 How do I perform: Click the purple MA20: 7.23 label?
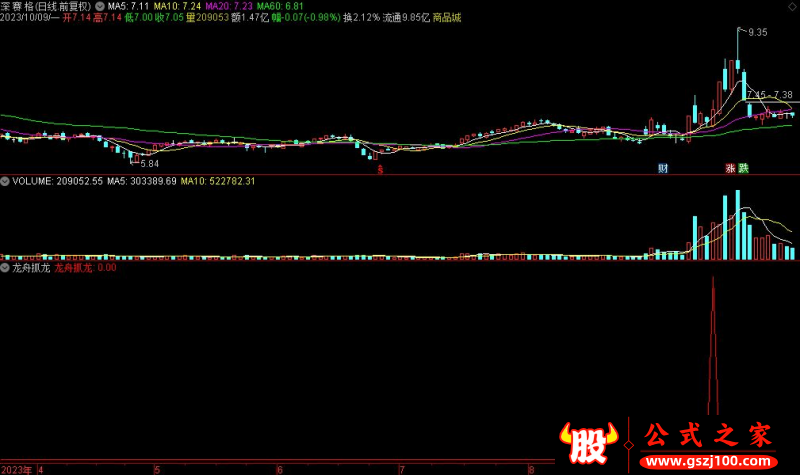point(229,7)
